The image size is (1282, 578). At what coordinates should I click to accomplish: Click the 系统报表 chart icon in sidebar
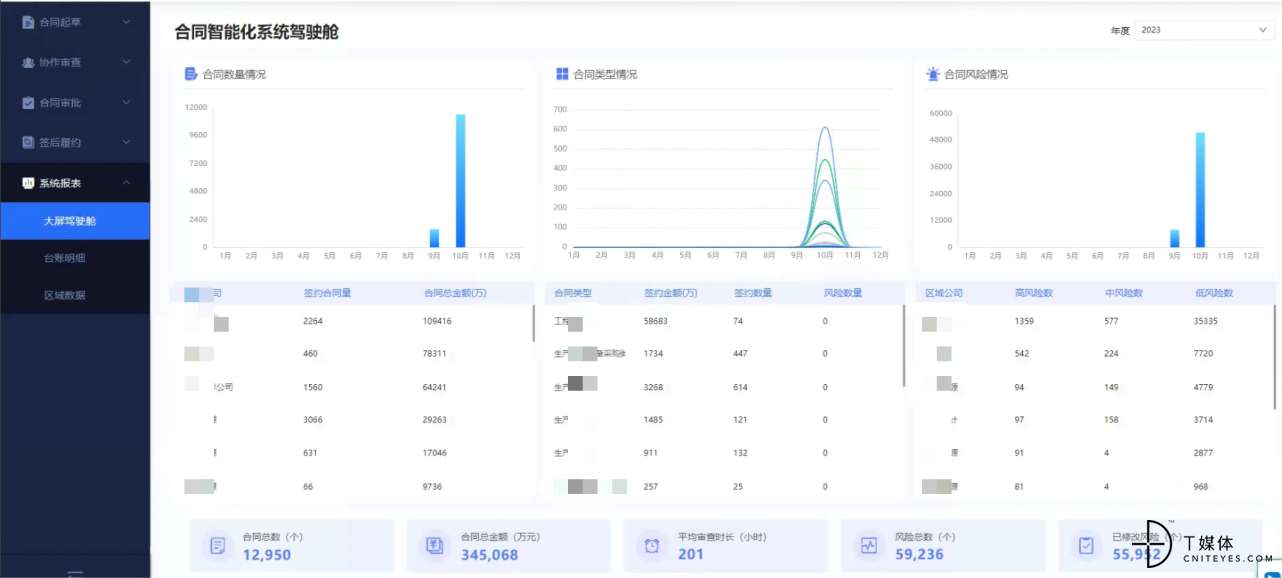28,183
